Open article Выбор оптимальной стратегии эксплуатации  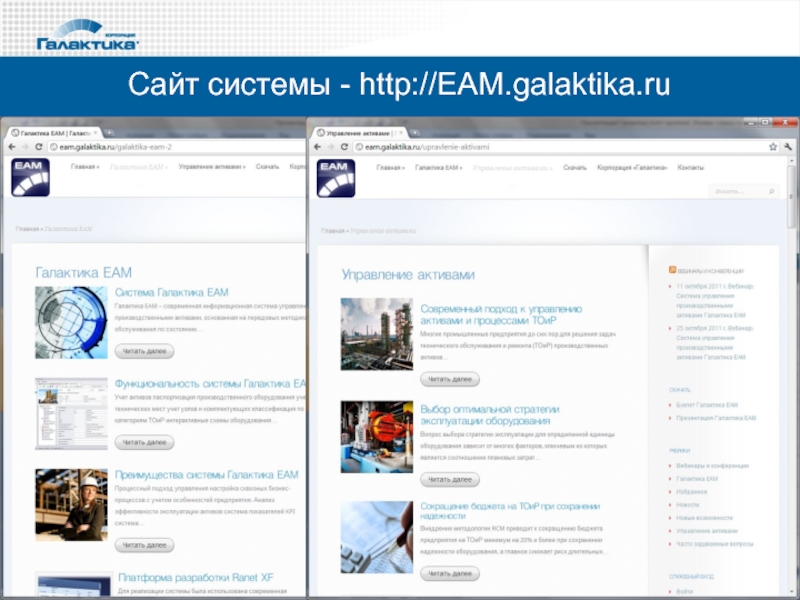[490, 415]
